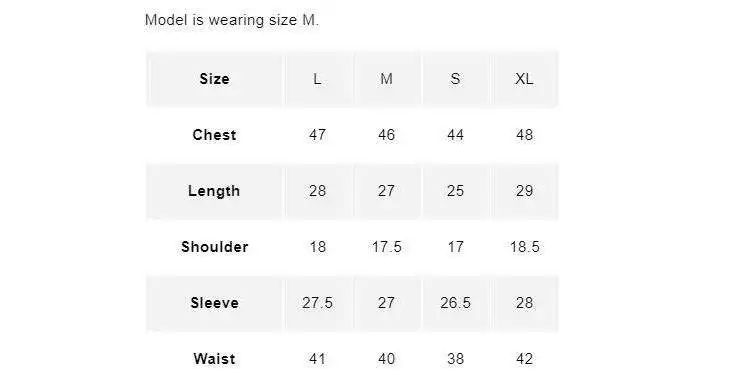The image size is (750, 375).
Task: Click the Waist value 38 for size S
Action: [x=455, y=359]
